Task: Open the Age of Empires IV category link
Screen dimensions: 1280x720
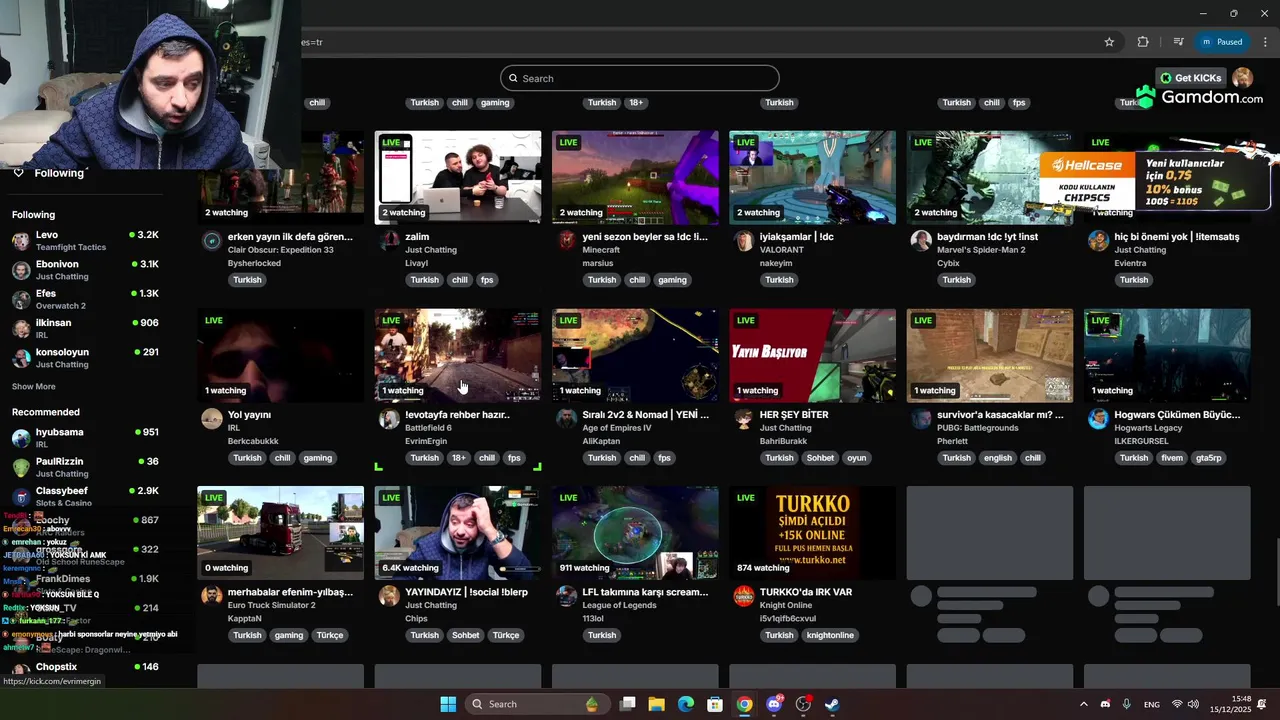Action: click(617, 428)
